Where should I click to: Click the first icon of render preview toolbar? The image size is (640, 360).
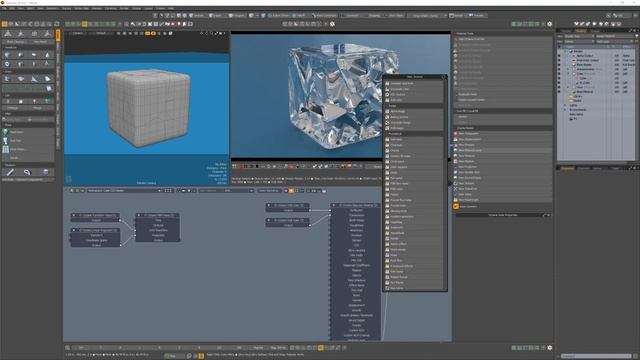coord(234,166)
